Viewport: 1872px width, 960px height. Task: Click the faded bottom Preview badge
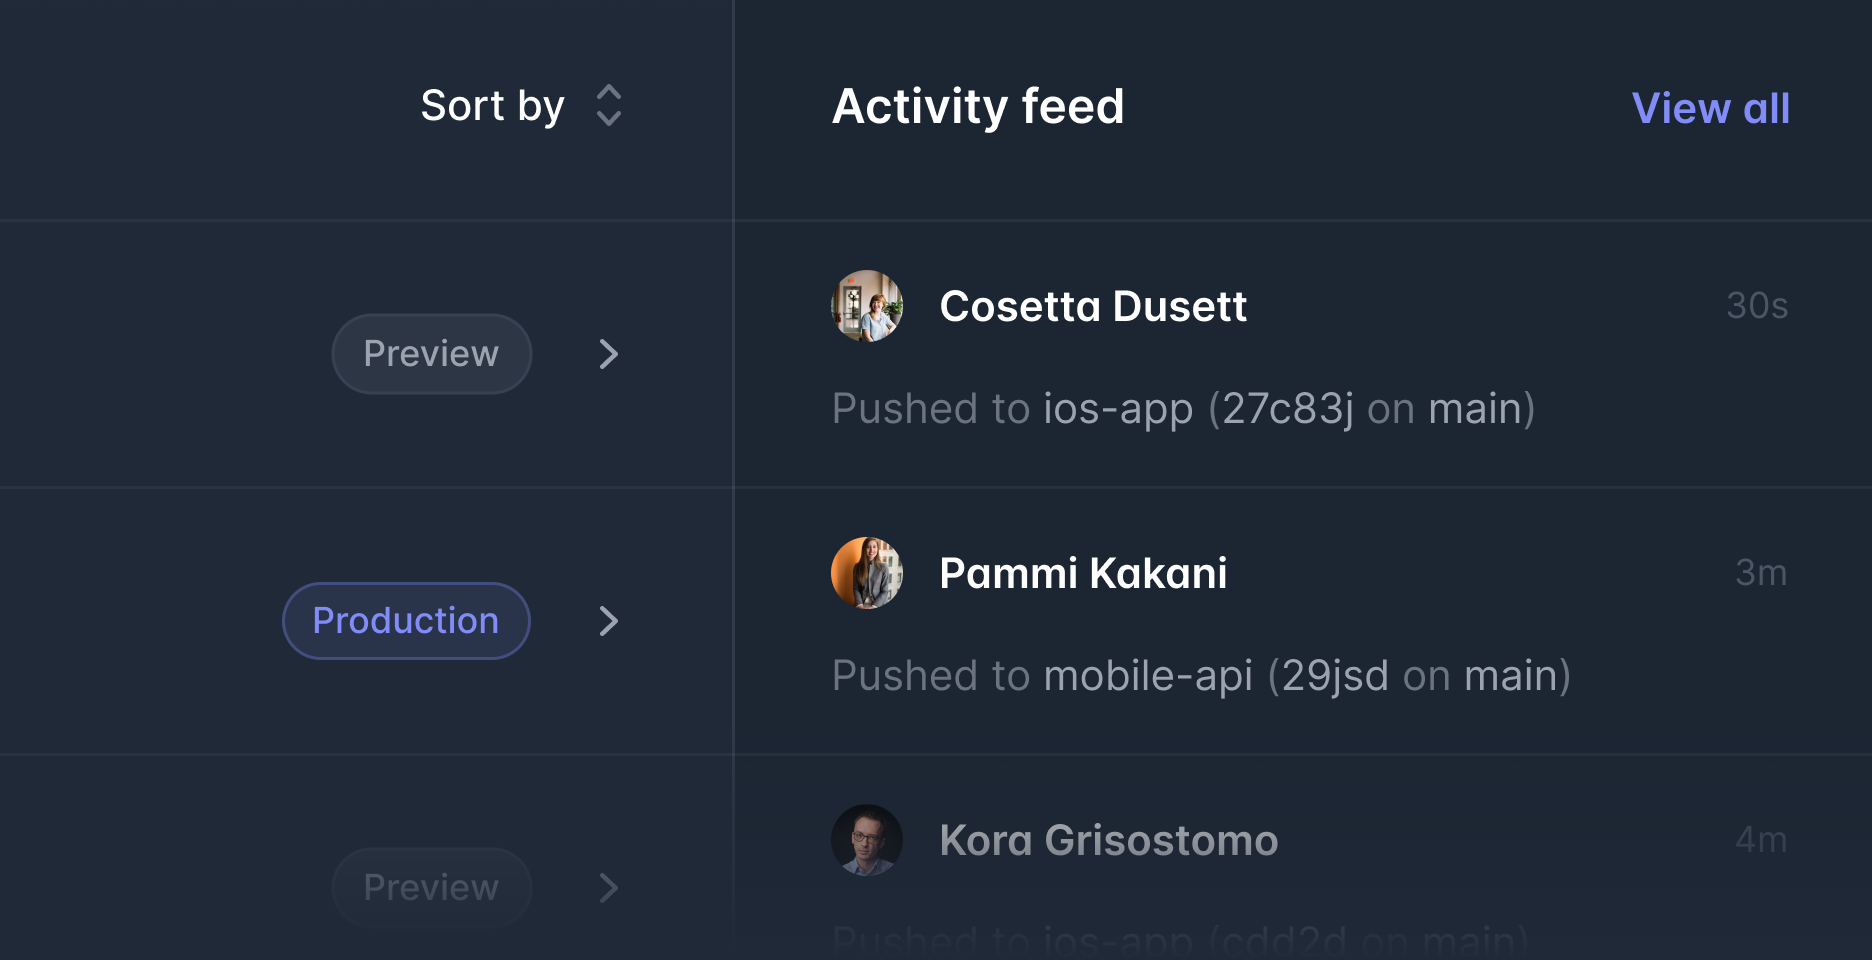point(431,888)
